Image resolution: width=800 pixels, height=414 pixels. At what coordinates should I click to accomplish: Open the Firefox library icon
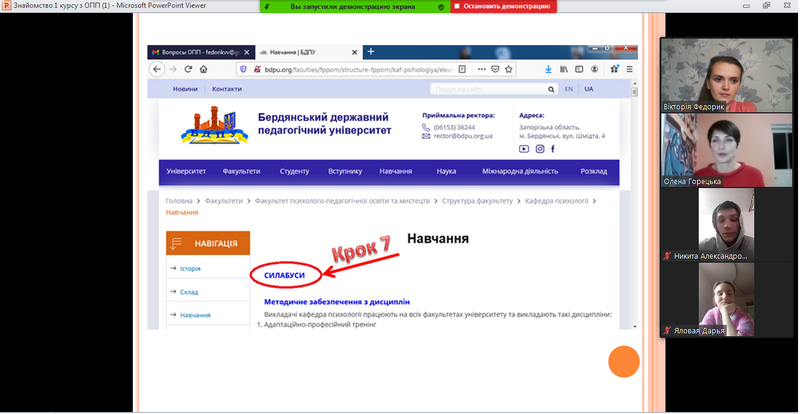[x=563, y=69]
